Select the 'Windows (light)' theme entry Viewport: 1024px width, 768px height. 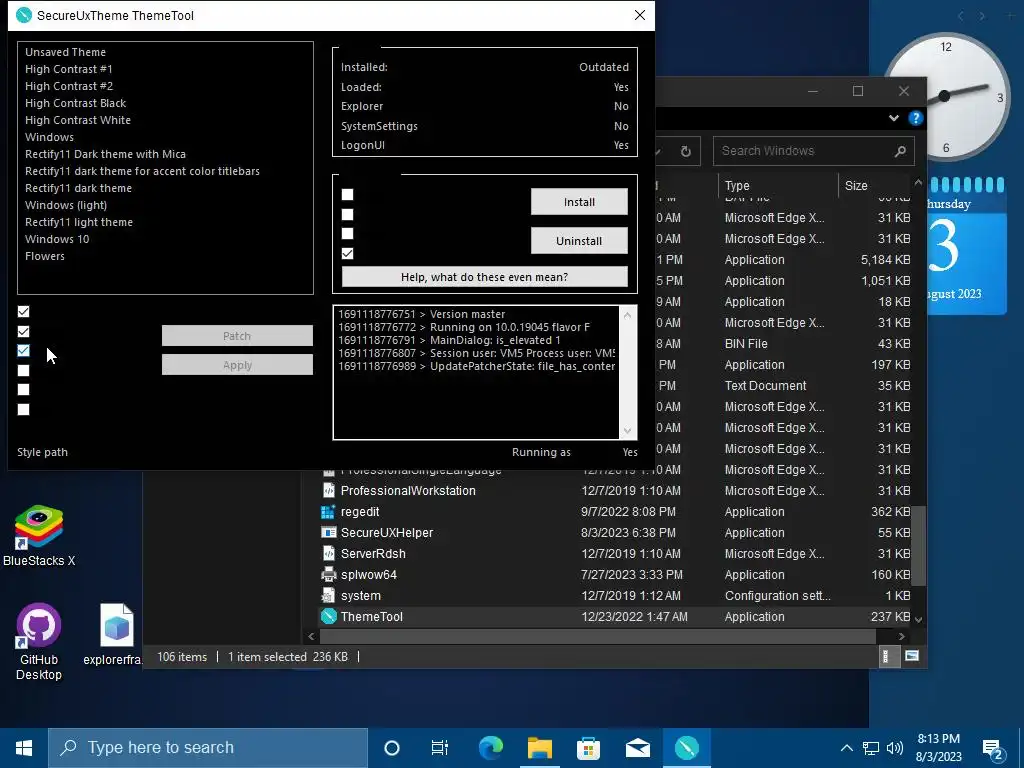(x=66, y=205)
